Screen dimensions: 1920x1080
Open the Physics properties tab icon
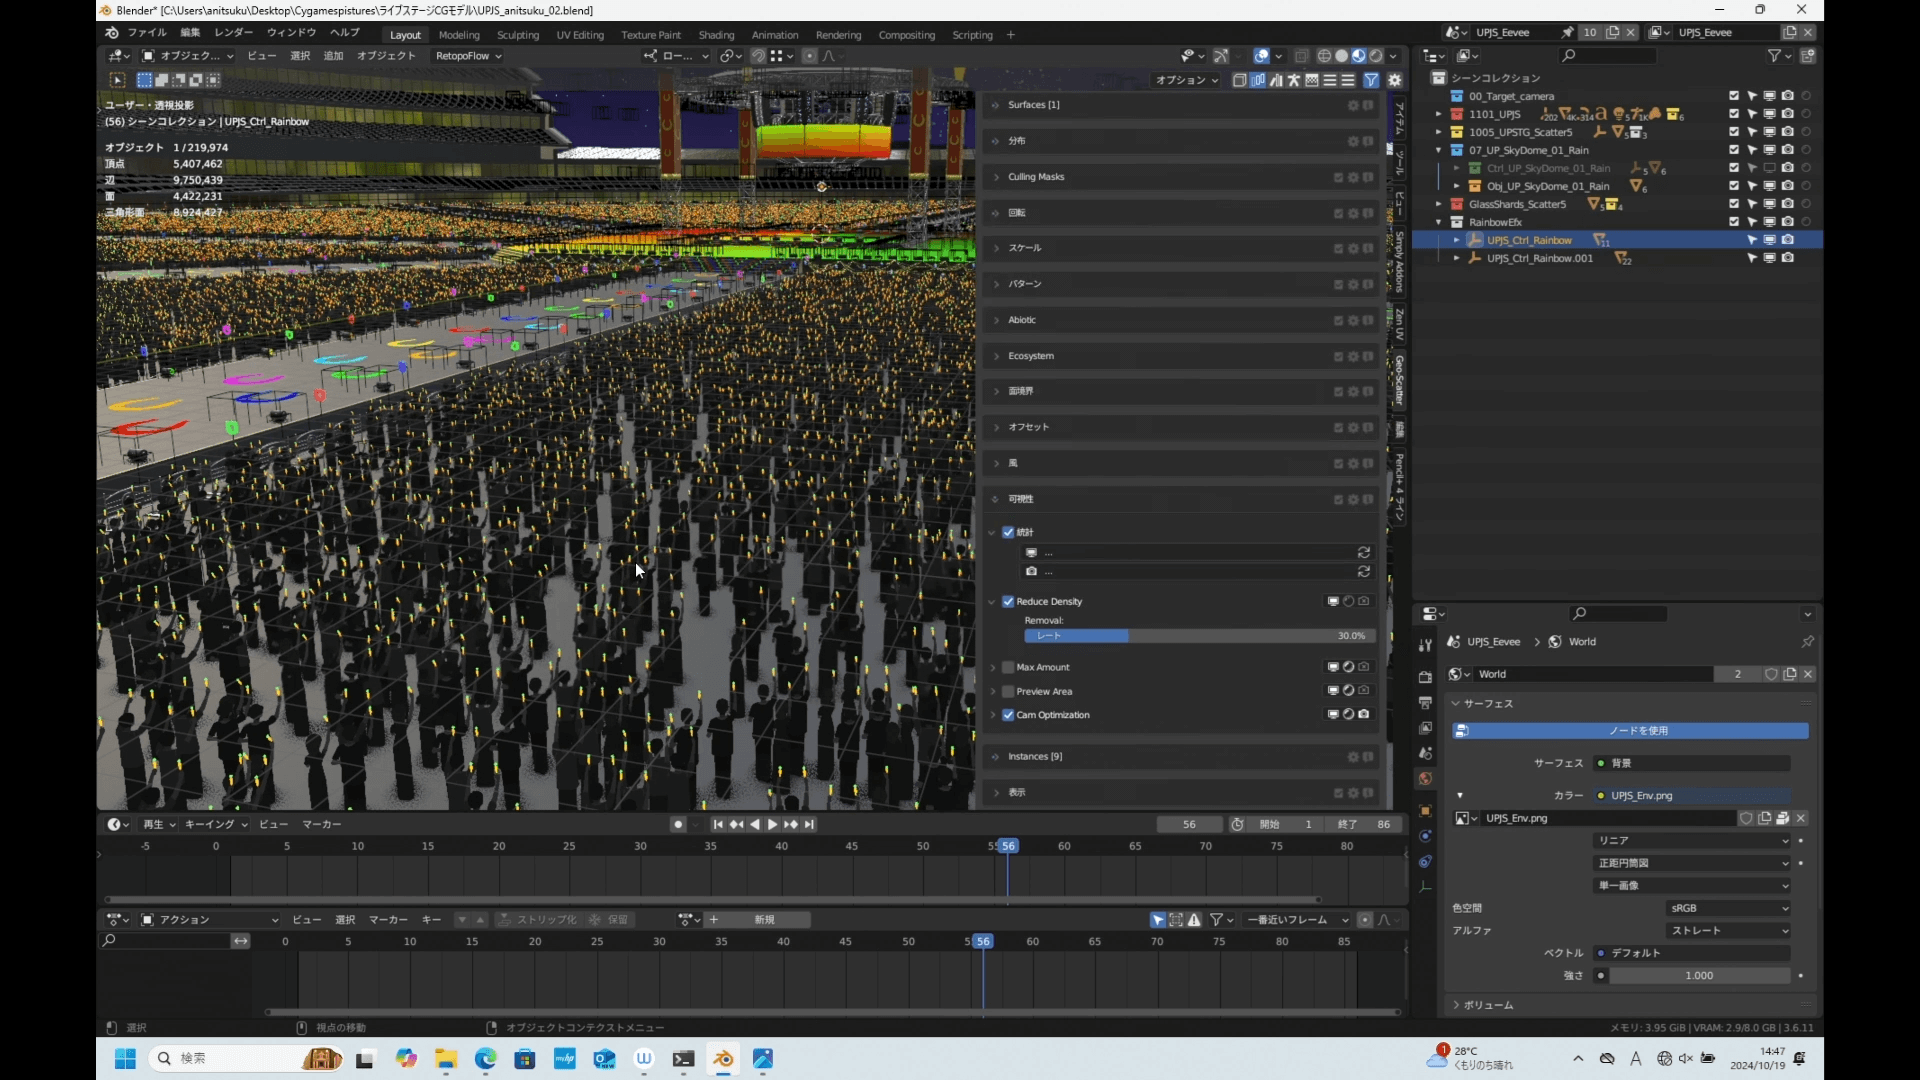[x=1425, y=836]
